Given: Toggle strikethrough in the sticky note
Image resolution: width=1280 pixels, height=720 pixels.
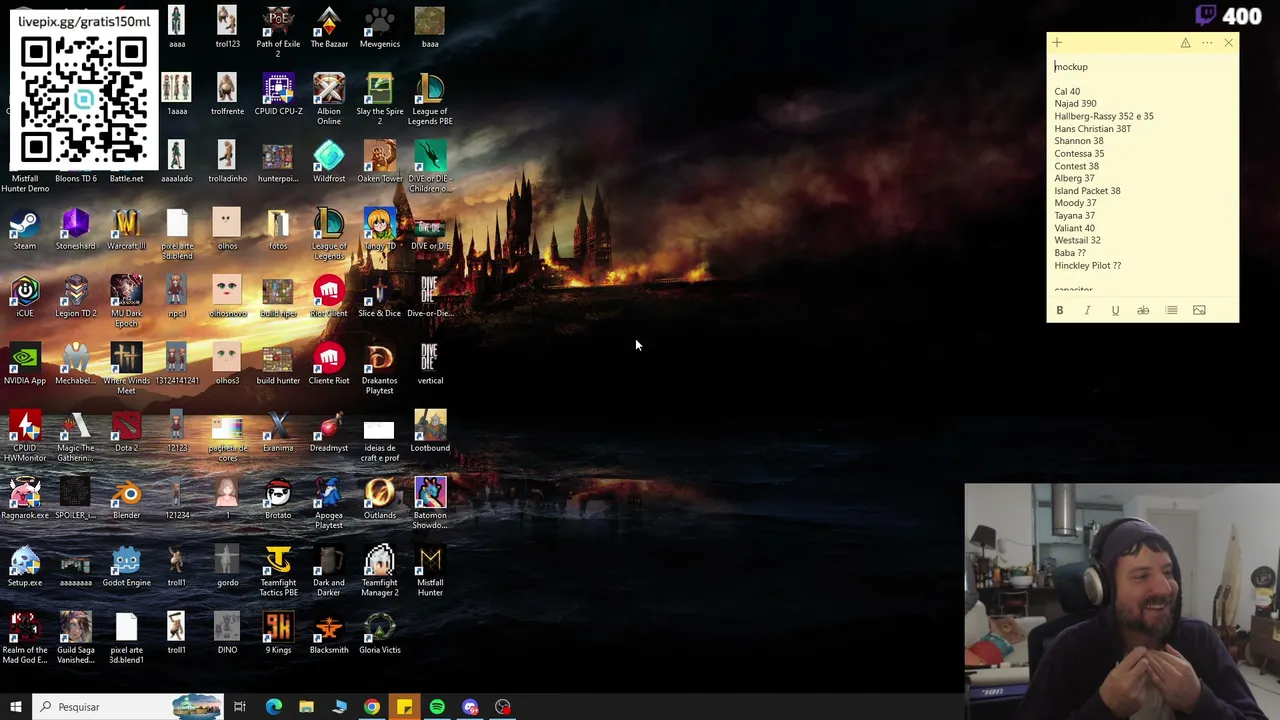Looking at the screenshot, I should (x=1143, y=310).
